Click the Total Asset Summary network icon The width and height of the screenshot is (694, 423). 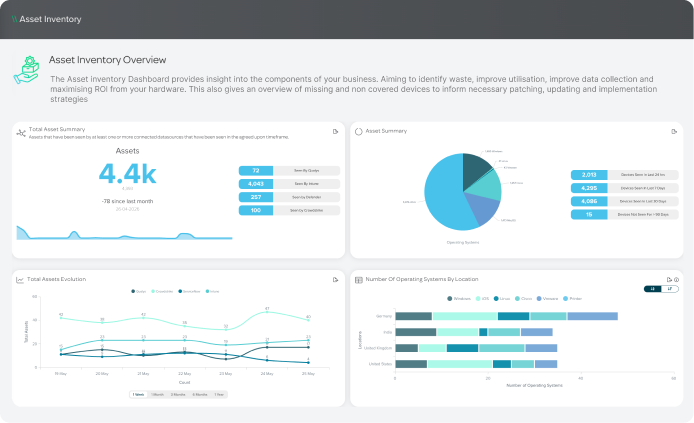click(x=21, y=132)
